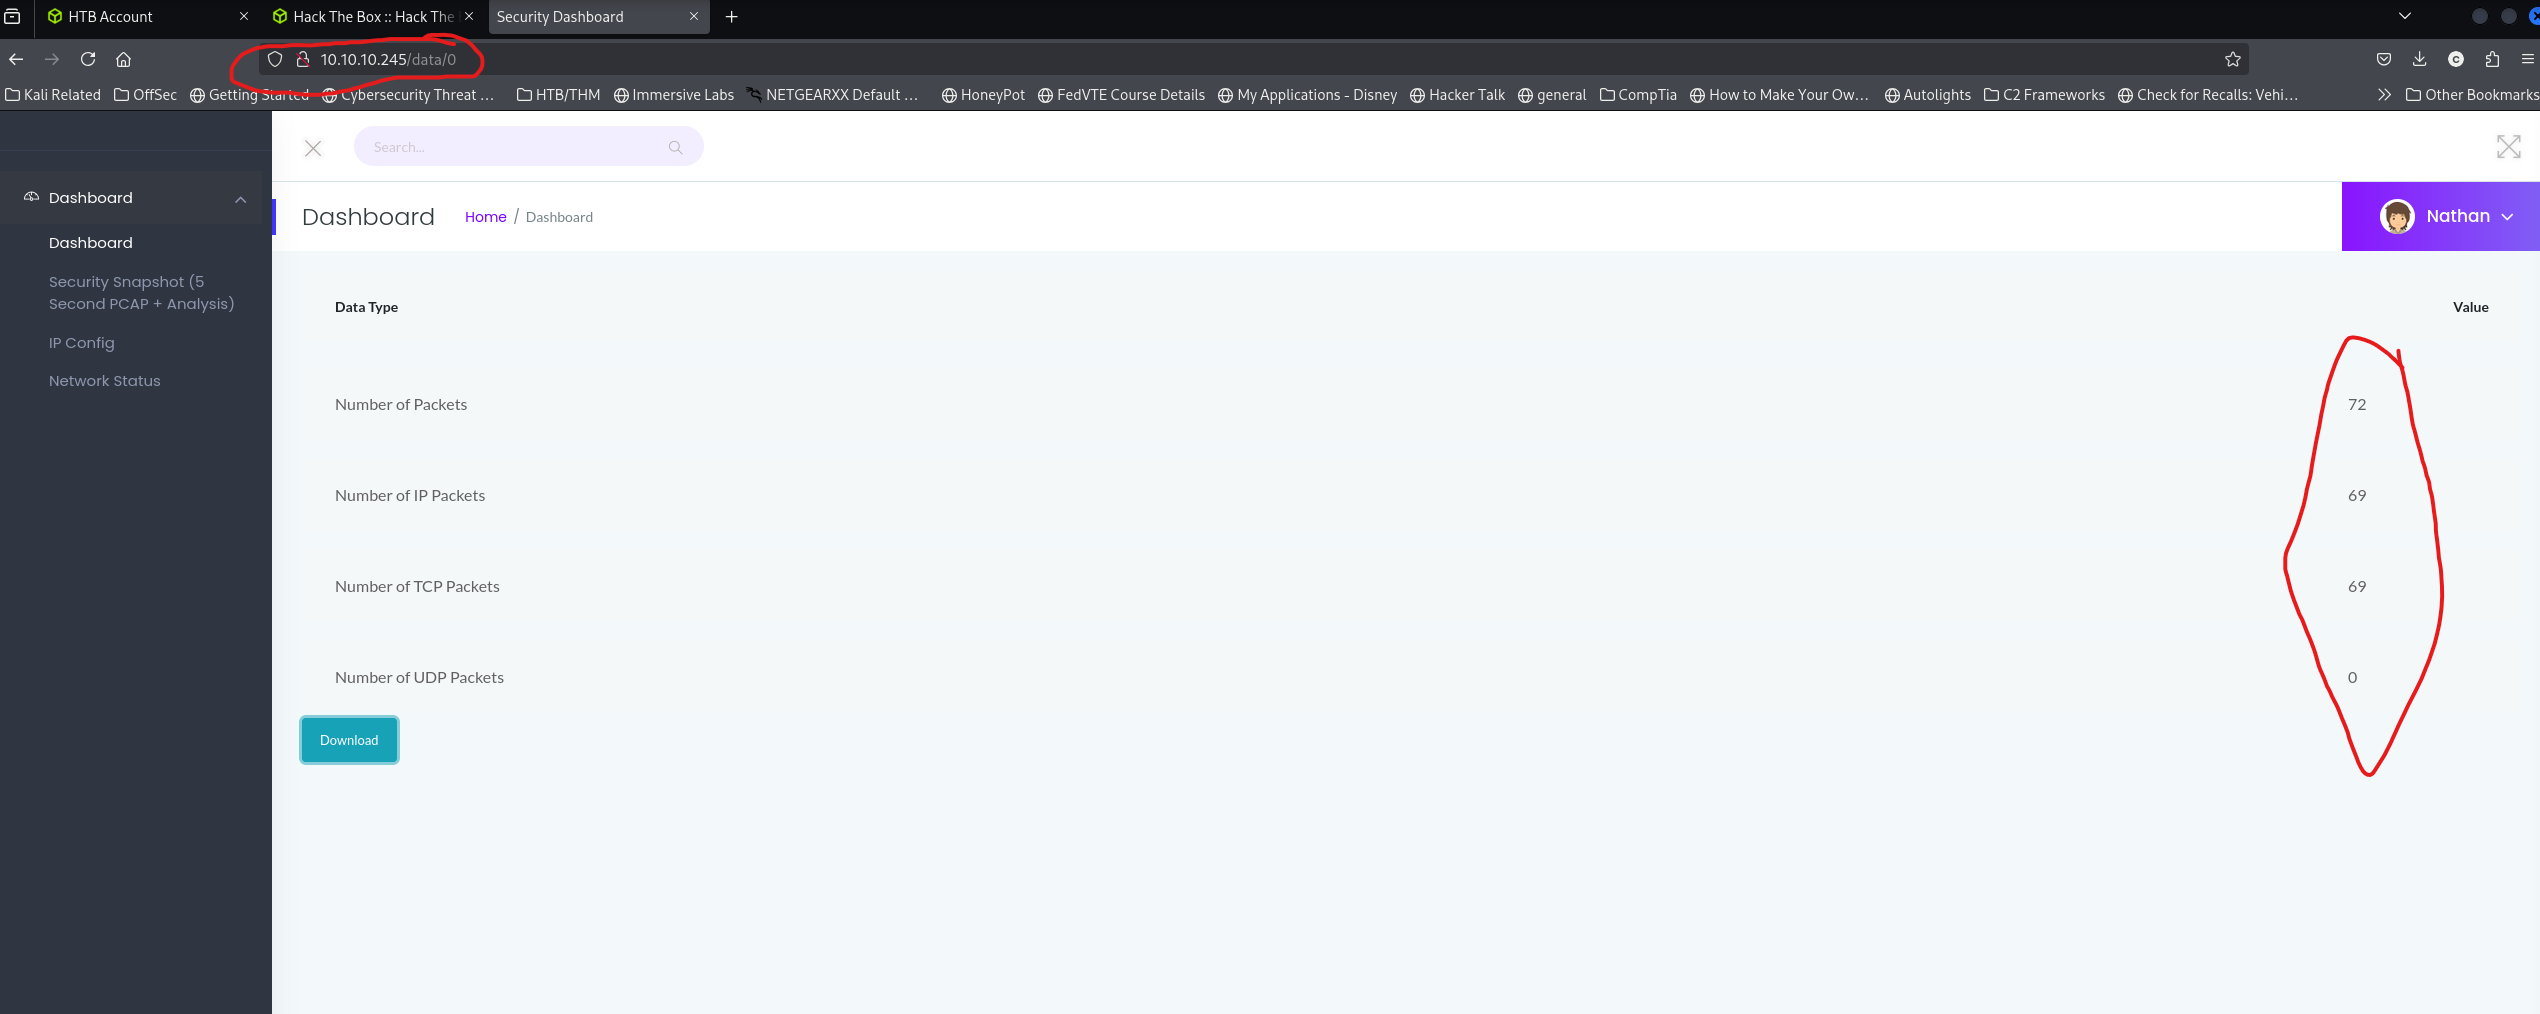The width and height of the screenshot is (2540, 1014).
Task: Click the Number of TCP Packets label
Action: pyautogui.click(x=417, y=586)
